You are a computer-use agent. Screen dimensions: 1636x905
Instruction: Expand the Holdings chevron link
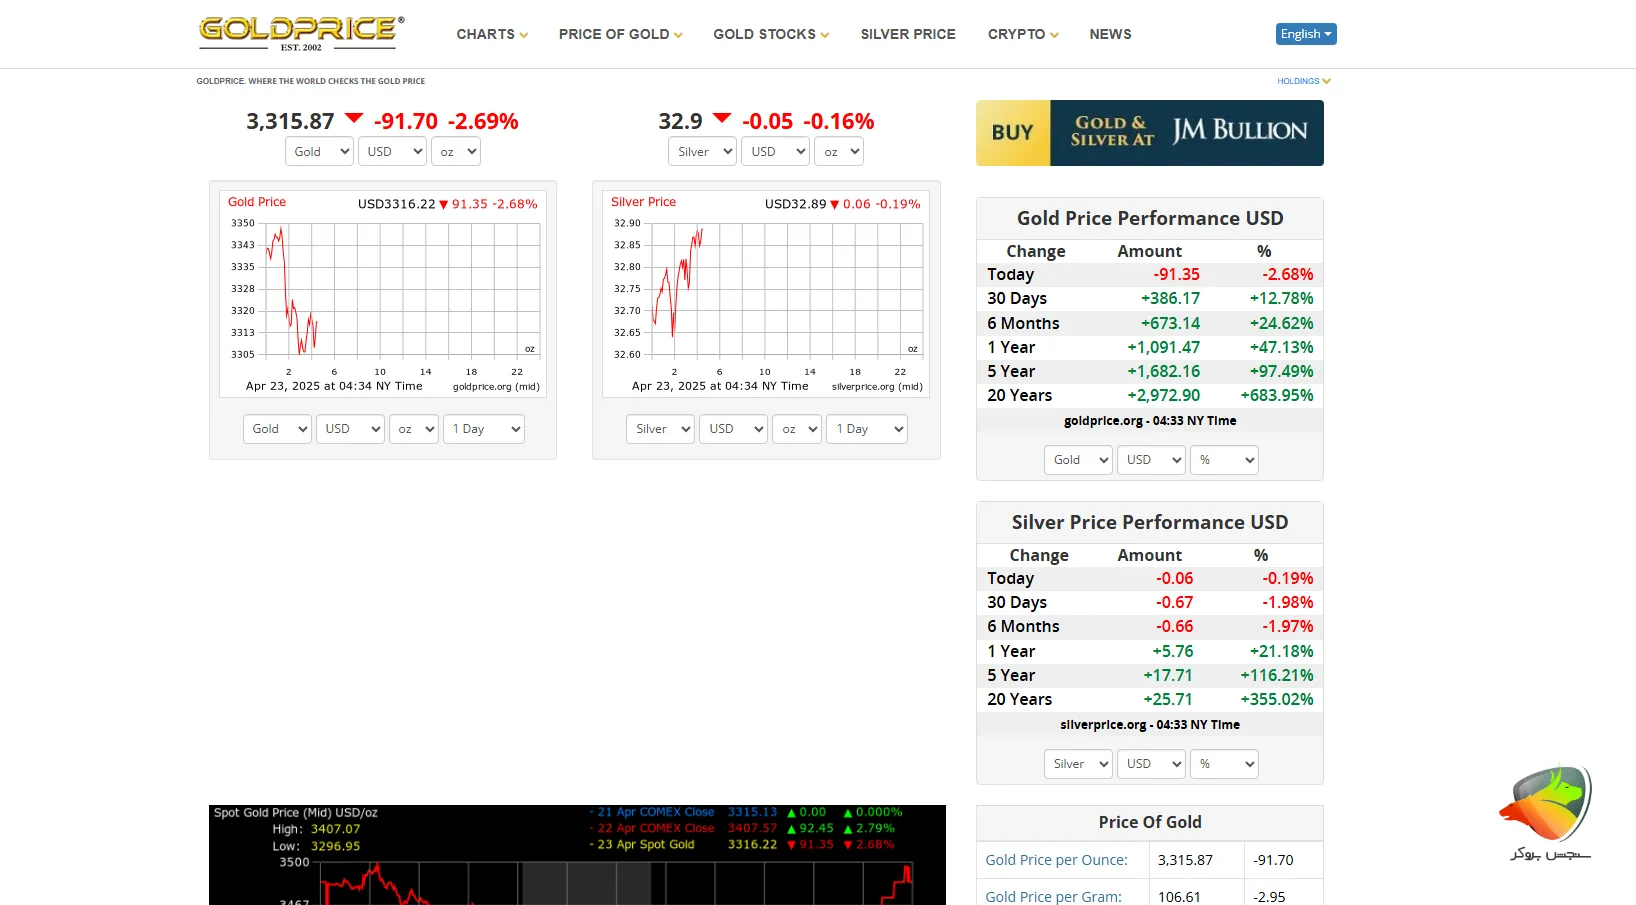[x=1303, y=81]
